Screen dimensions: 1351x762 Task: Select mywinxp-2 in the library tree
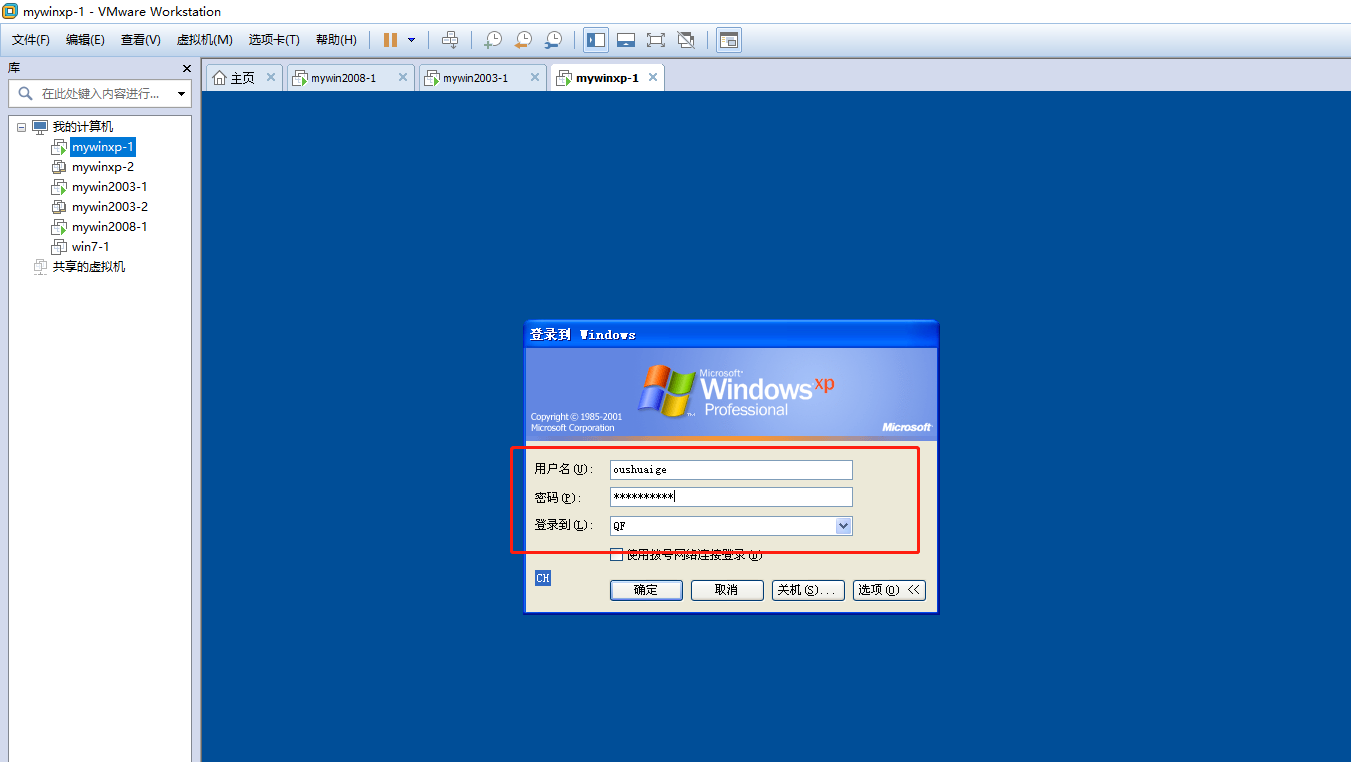click(102, 167)
